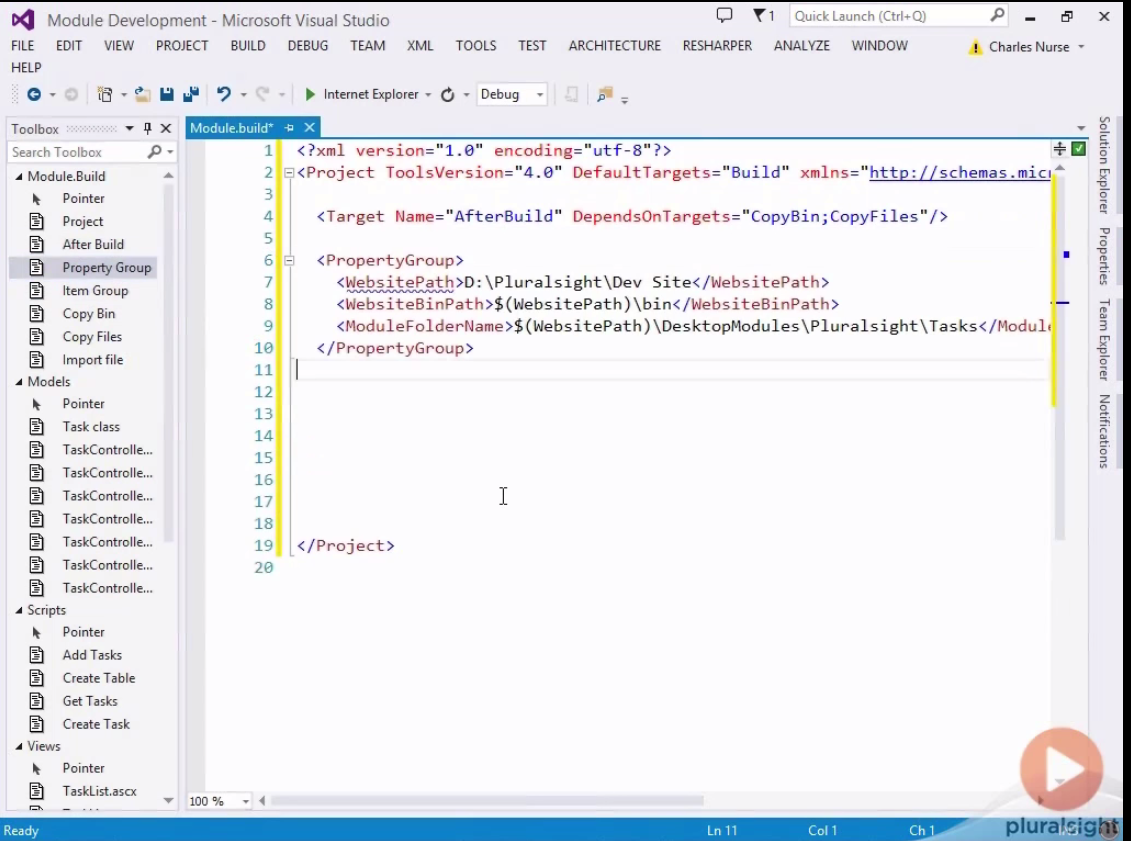
Task: Open the Solution Explorer side tab
Action: 1104,165
